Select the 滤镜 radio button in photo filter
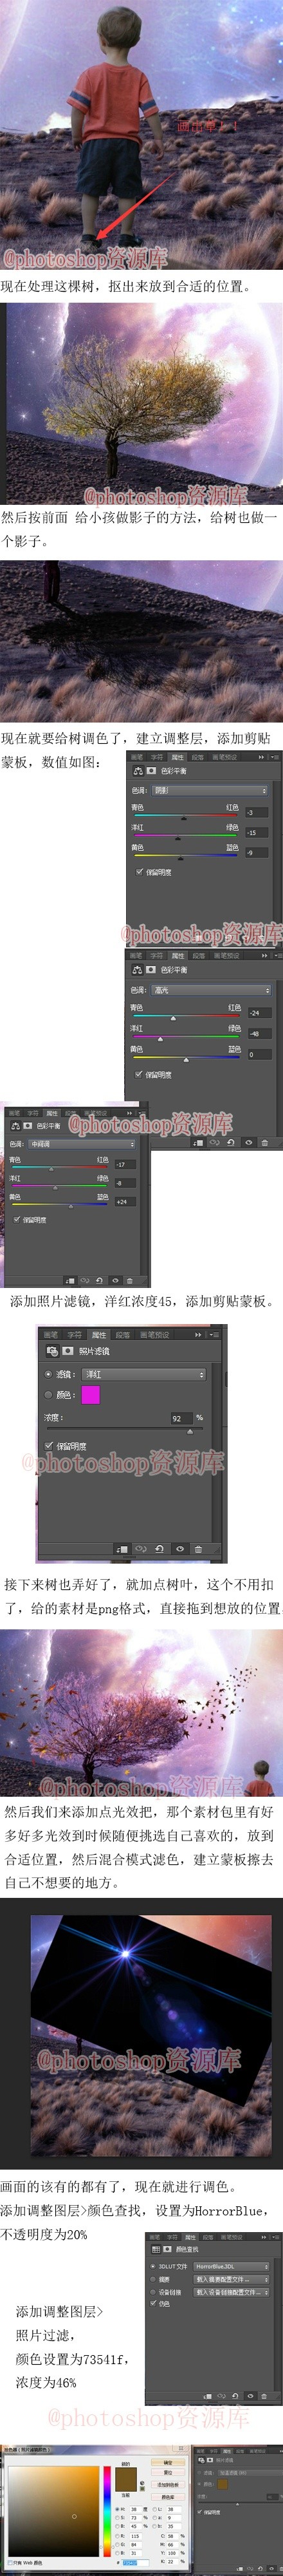The height and width of the screenshot is (2576, 283). pos(48,1374)
